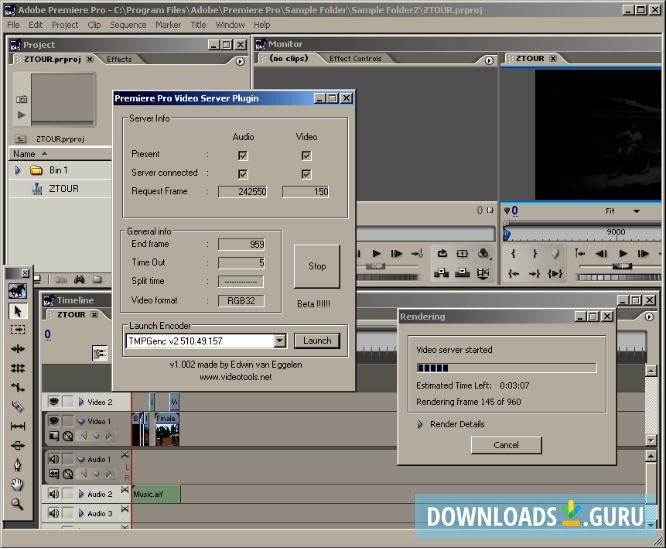Viewport: 666px width, 549px height.
Task: Click the Set Unnumbered Marker icon
Action: pyautogui.click(x=555, y=254)
